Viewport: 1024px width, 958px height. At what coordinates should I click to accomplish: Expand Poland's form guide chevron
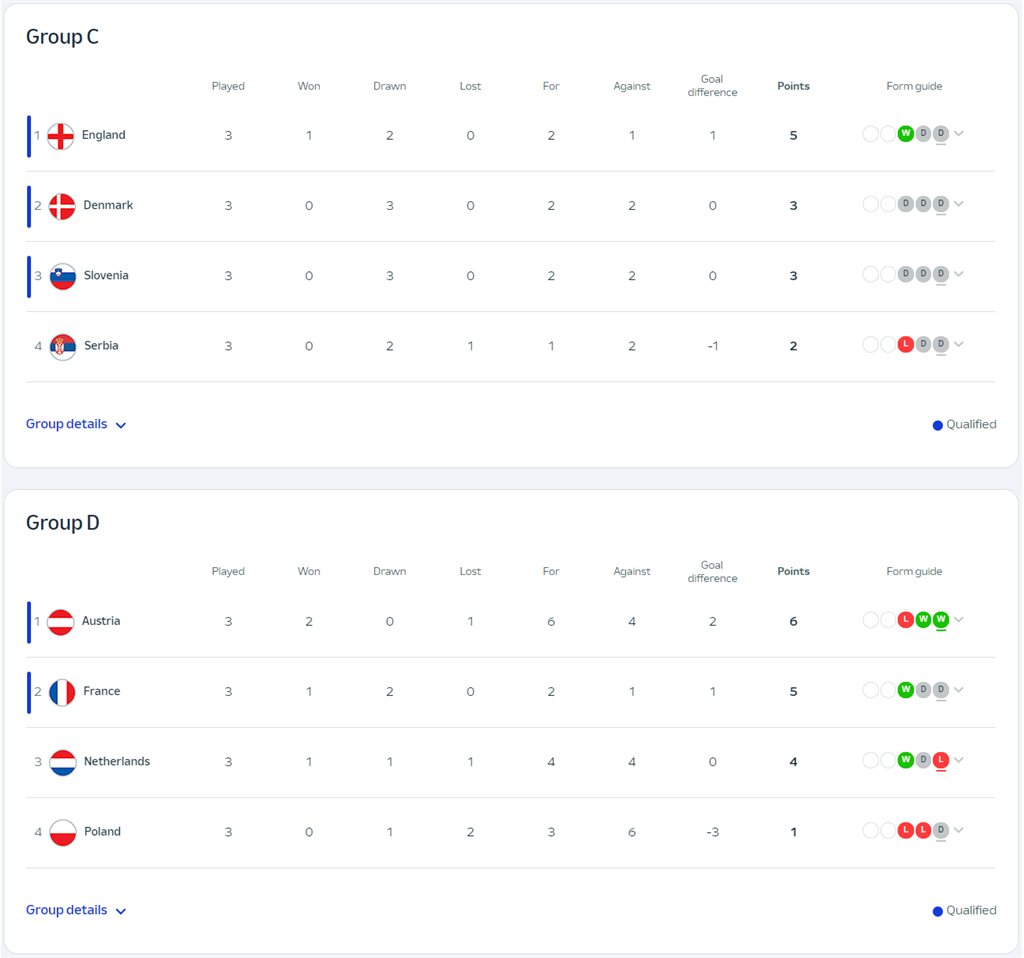959,831
